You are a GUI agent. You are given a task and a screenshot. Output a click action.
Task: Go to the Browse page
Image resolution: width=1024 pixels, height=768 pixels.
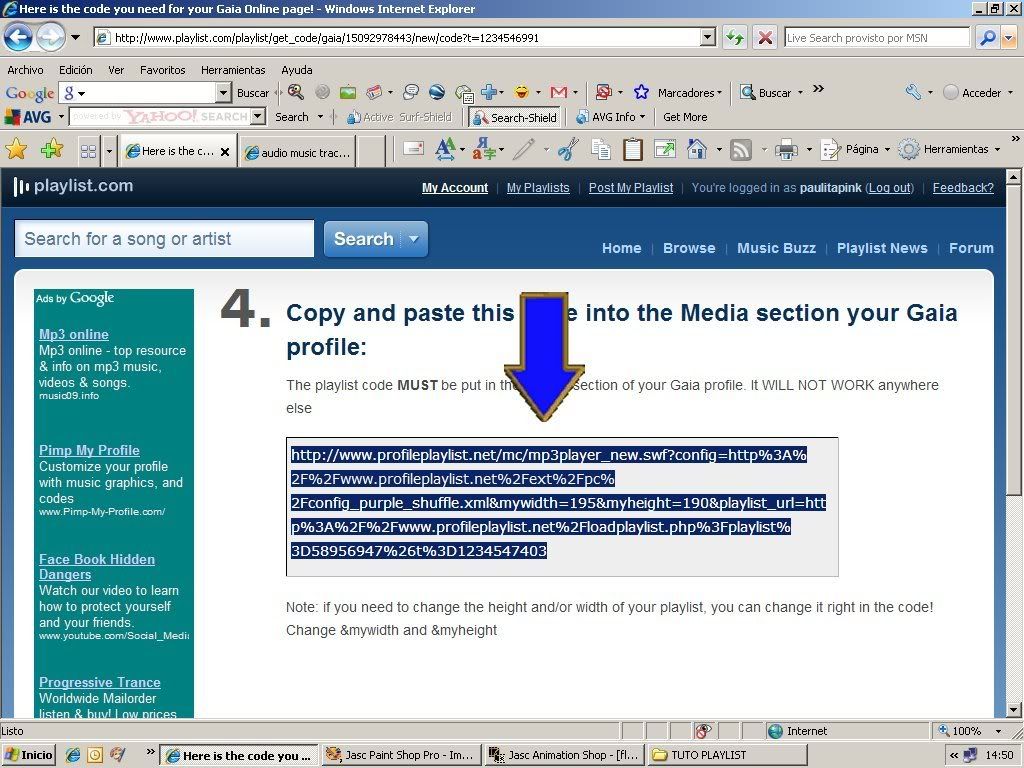coord(689,248)
